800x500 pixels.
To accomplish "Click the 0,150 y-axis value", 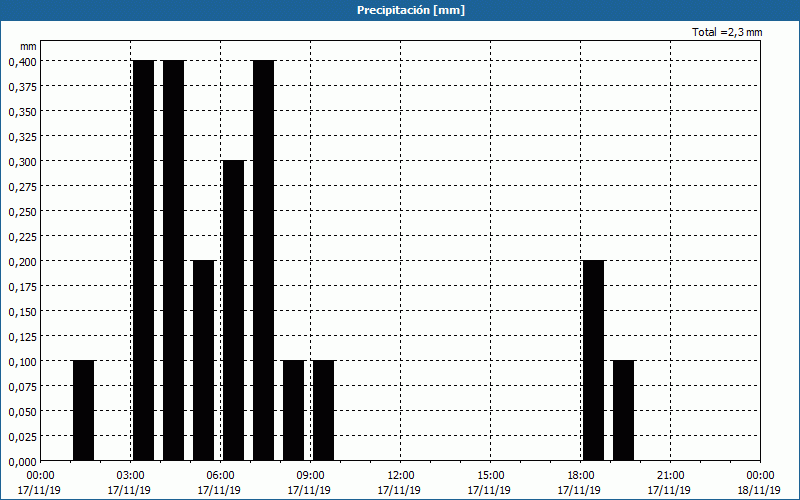I will [x=22, y=312].
